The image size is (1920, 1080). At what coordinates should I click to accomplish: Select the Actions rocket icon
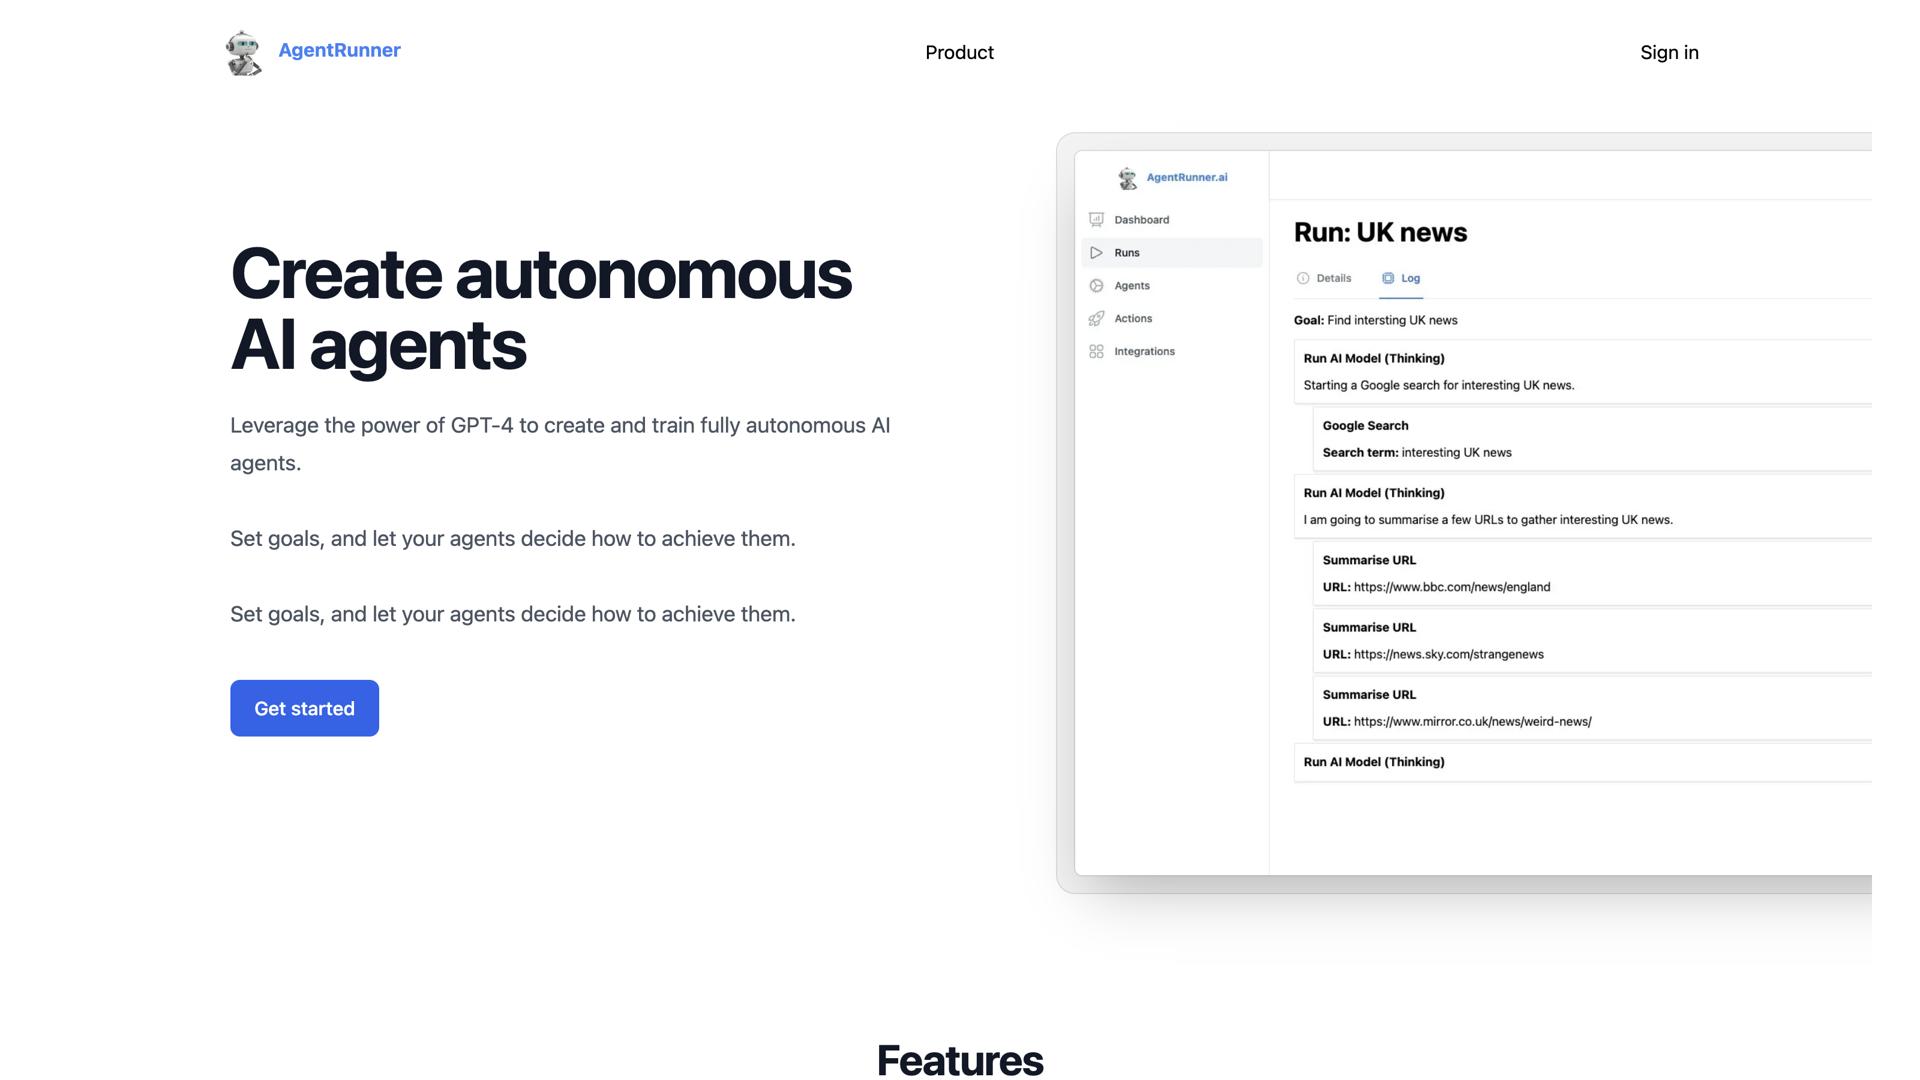point(1096,318)
